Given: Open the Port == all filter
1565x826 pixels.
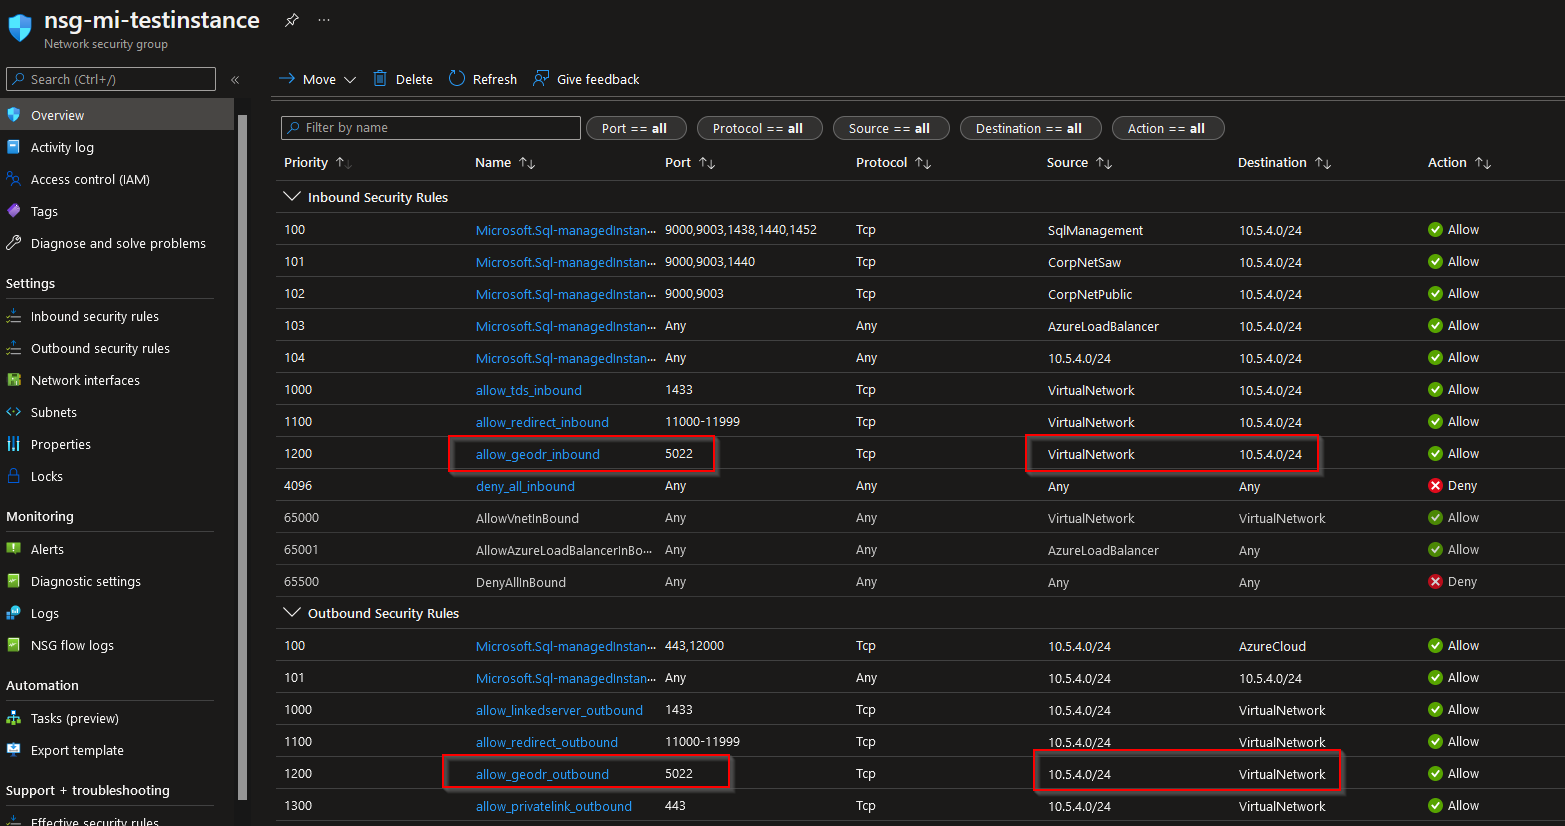Looking at the screenshot, I should (636, 128).
